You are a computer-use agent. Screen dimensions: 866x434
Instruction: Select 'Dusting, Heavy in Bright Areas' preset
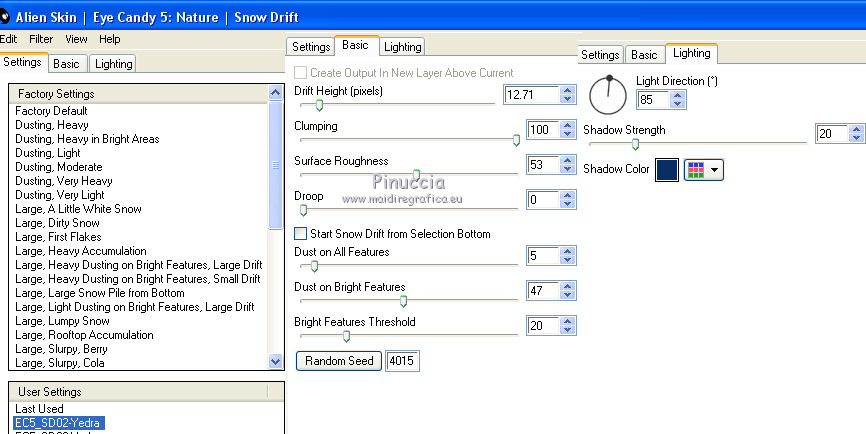click(87, 139)
